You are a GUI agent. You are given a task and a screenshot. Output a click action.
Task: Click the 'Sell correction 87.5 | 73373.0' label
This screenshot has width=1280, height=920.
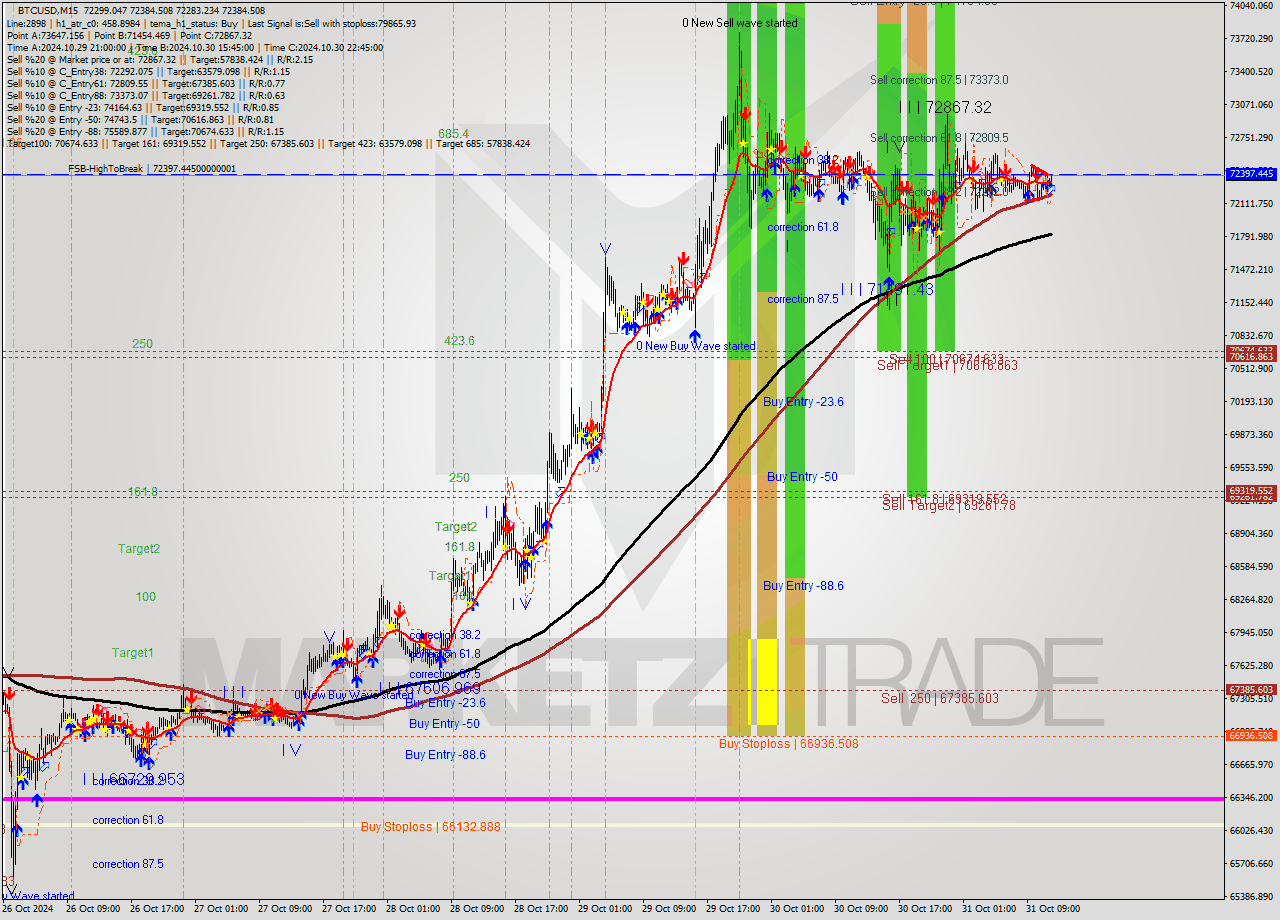[x=939, y=80]
